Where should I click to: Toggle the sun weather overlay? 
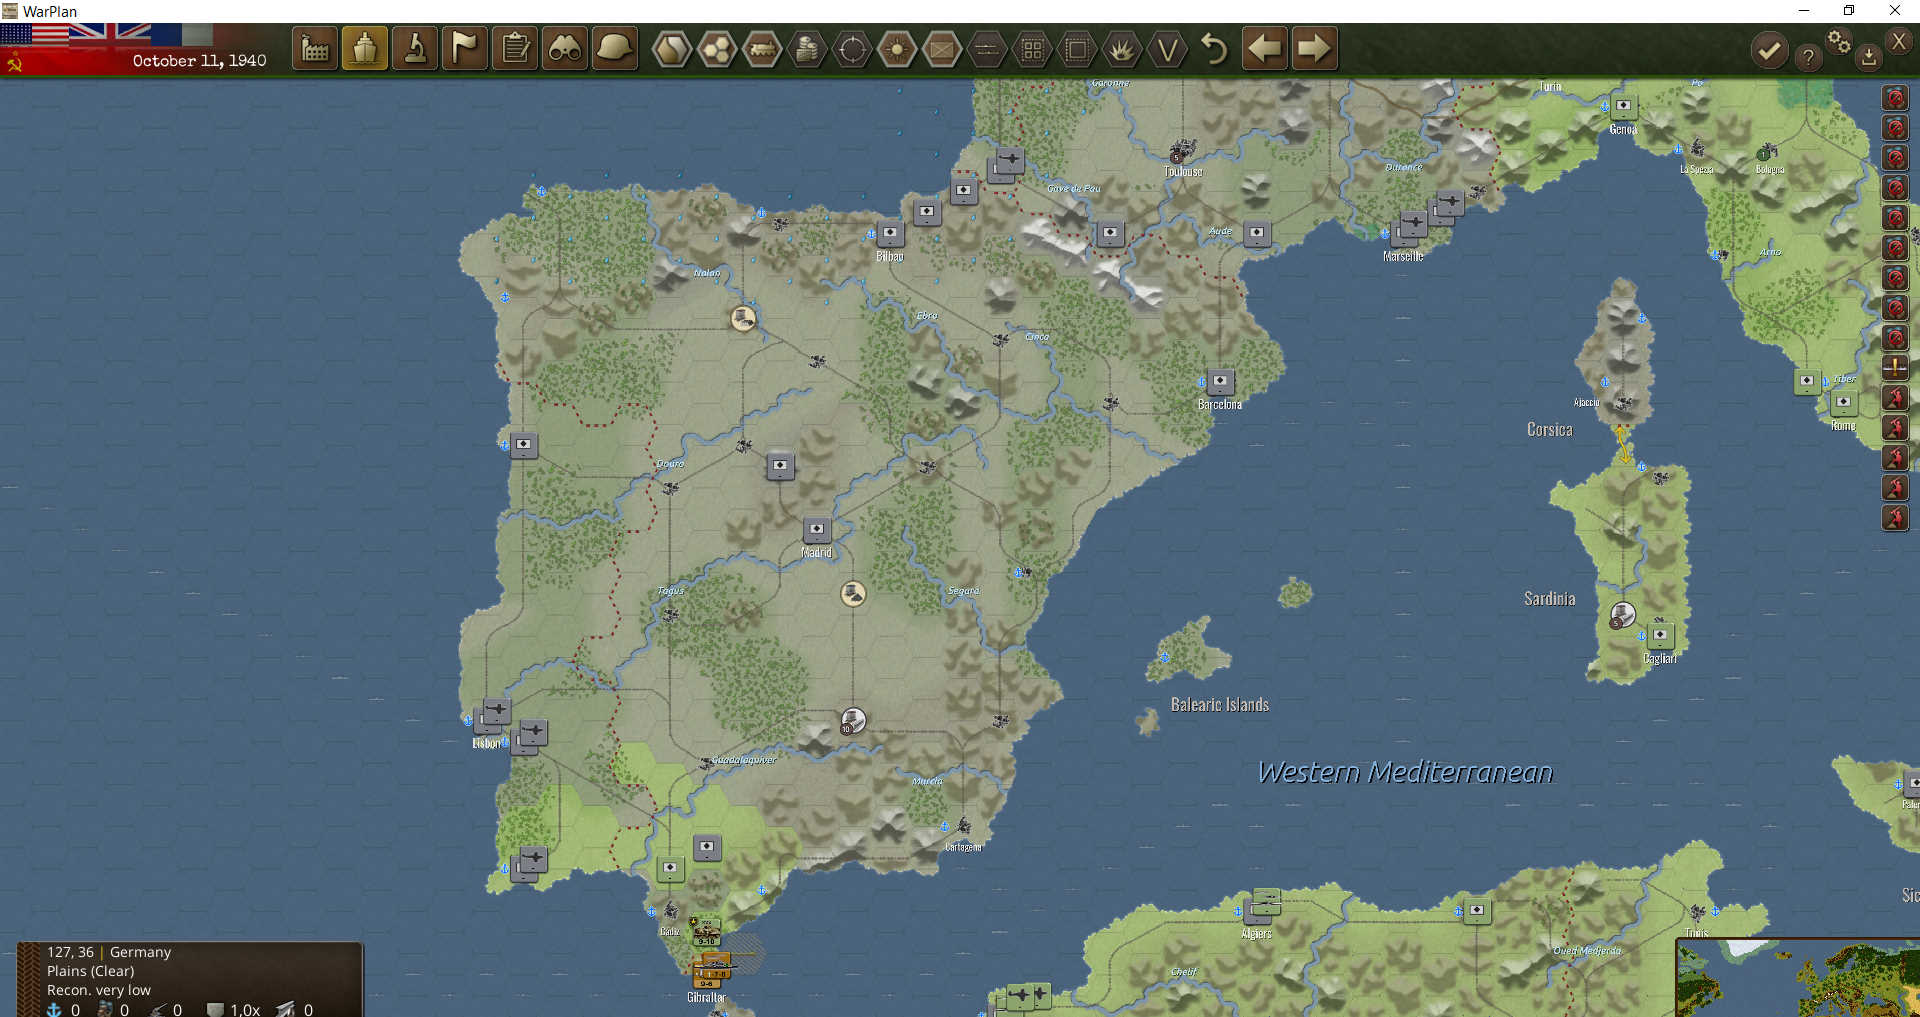(x=897, y=49)
